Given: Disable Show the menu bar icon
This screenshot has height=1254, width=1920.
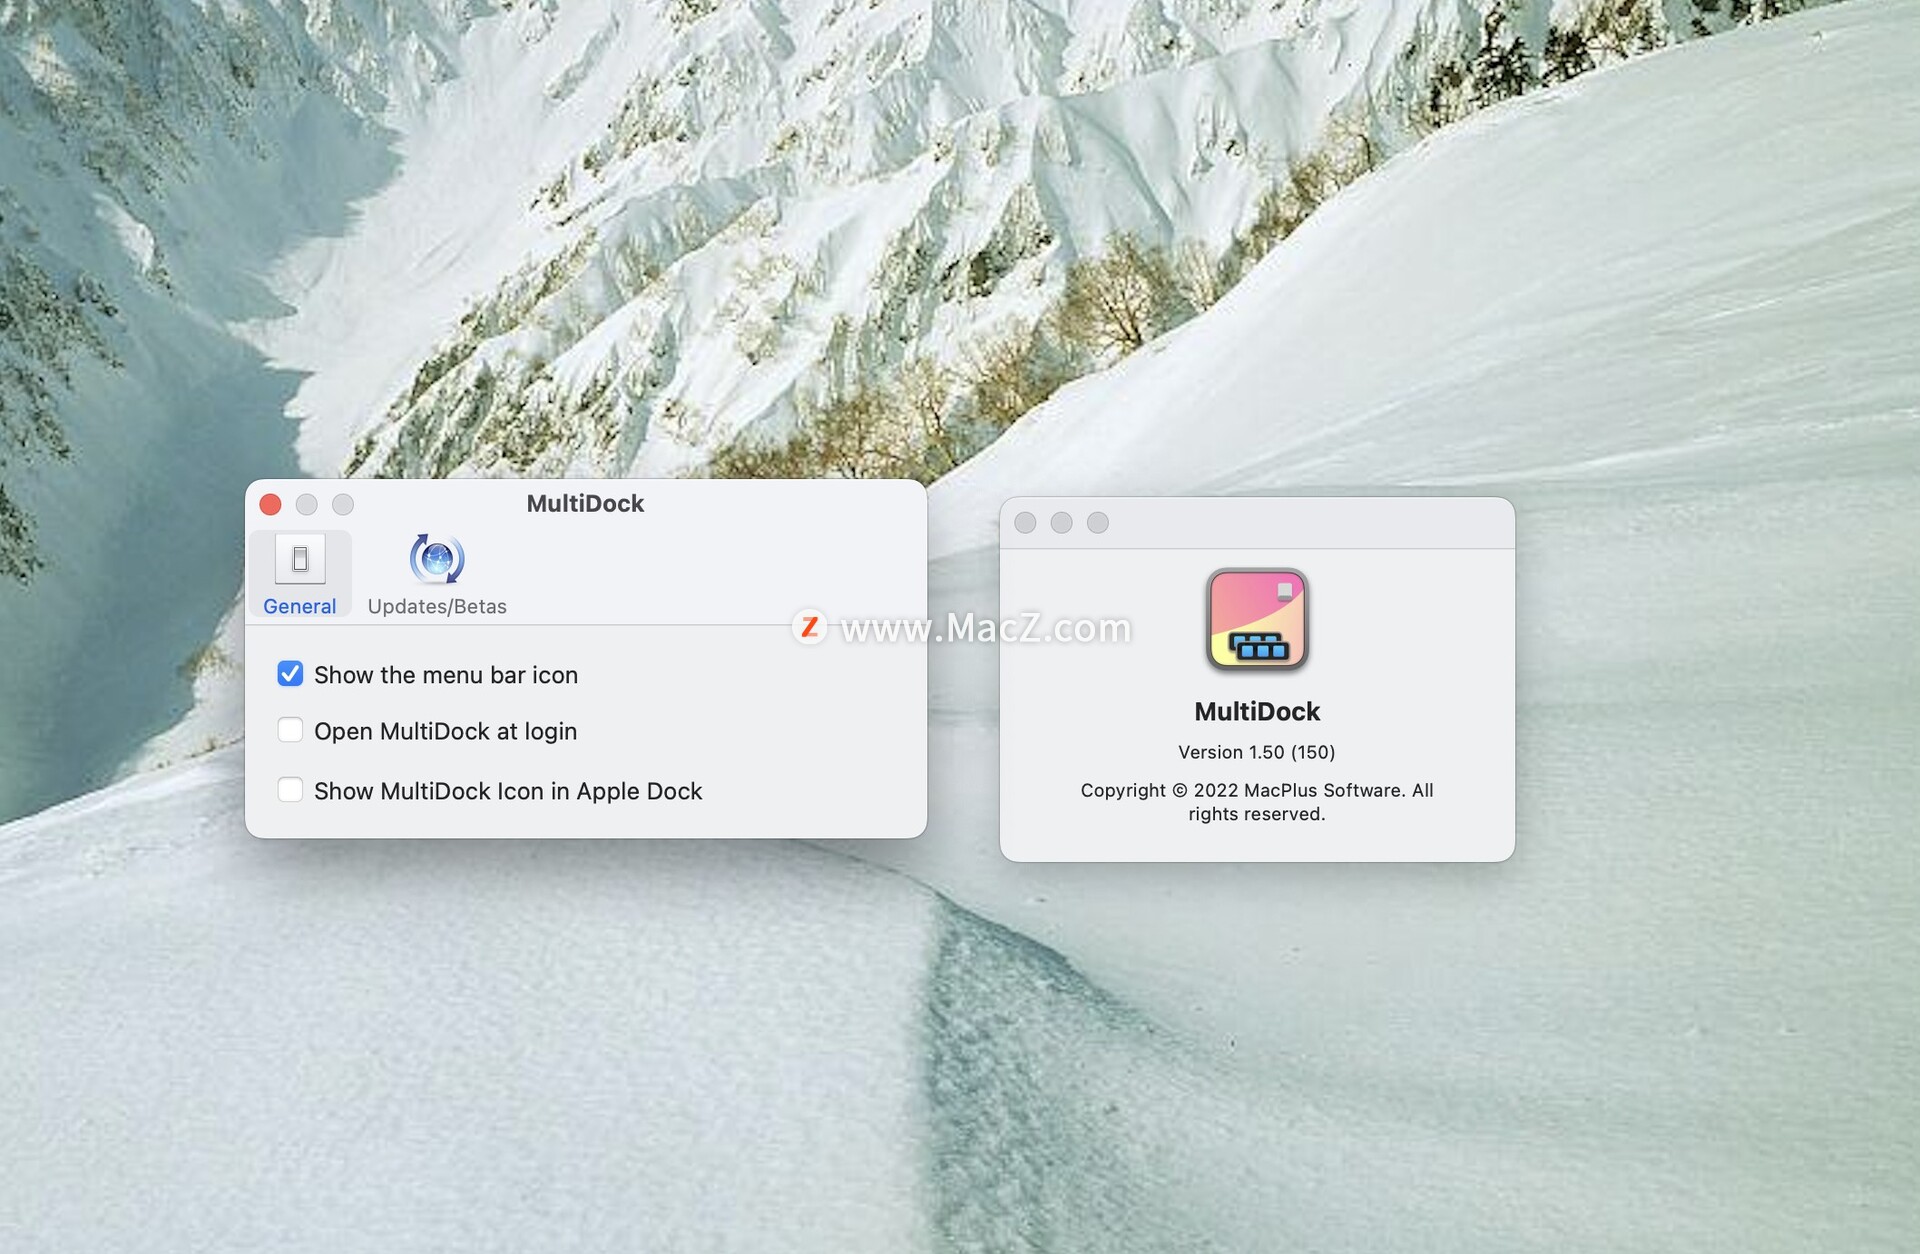Looking at the screenshot, I should pos(290,674).
